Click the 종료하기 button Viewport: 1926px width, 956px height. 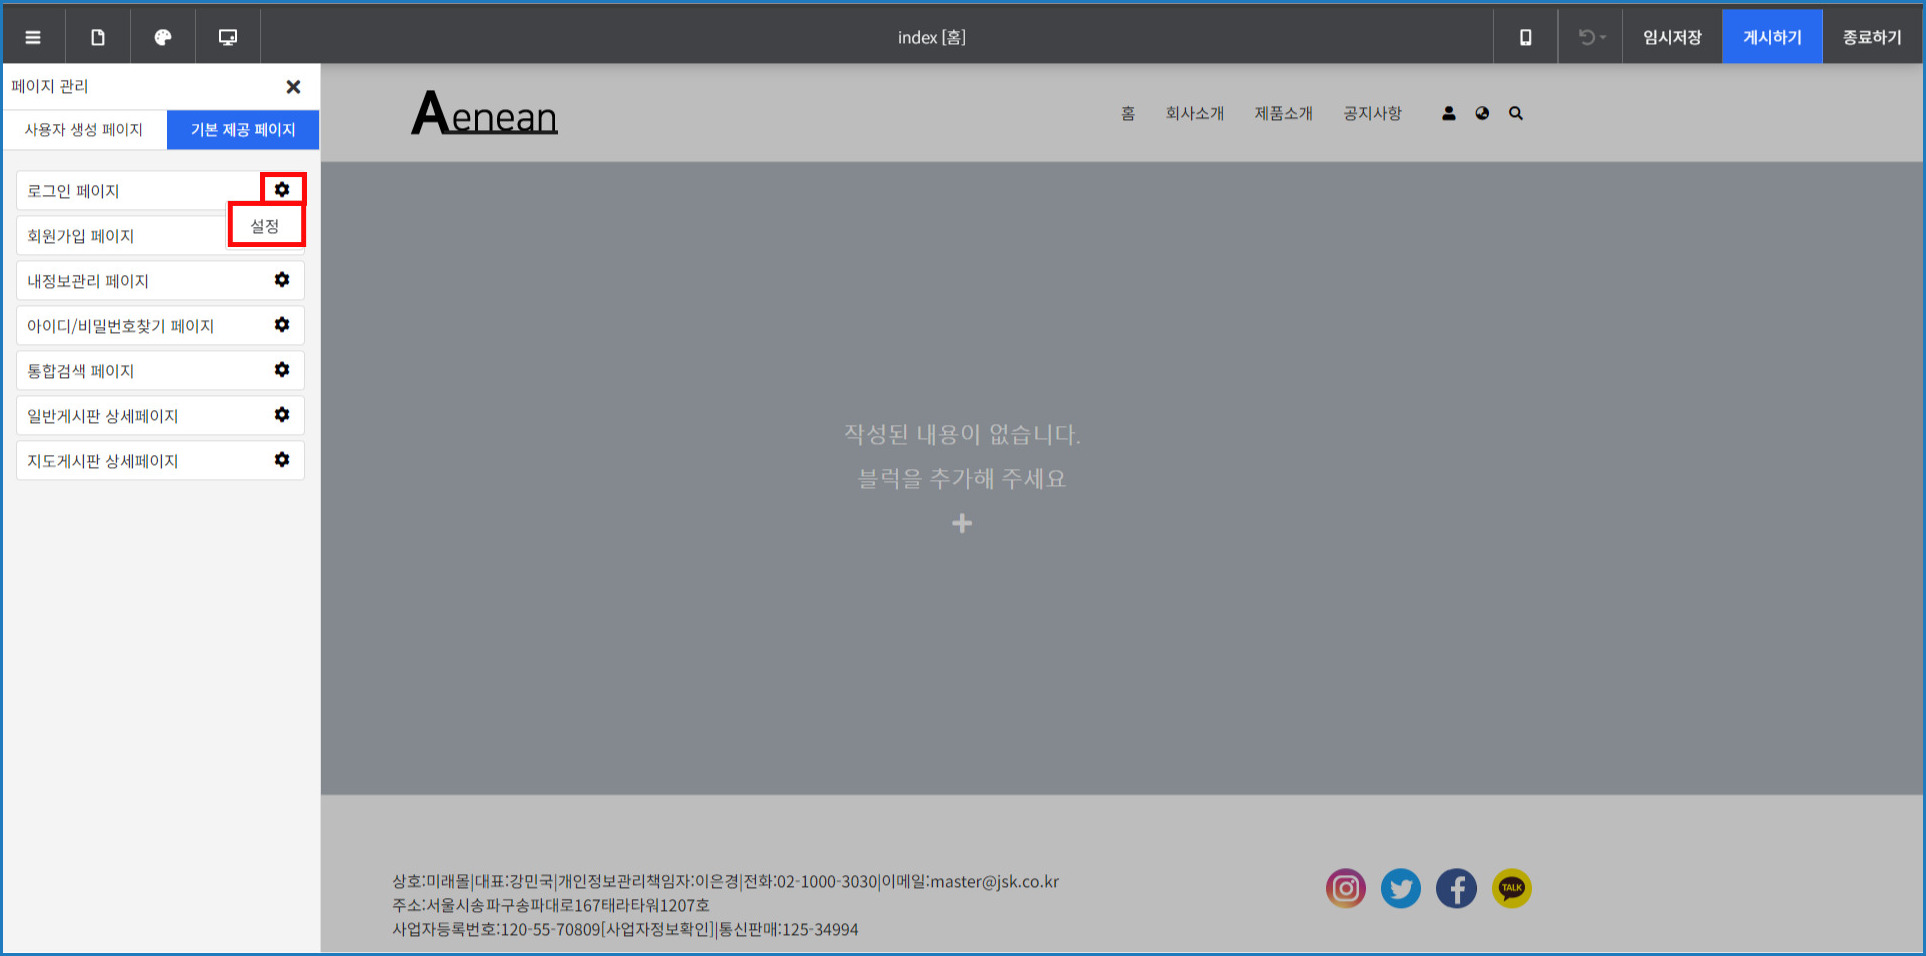click(x=1872, y=37)
